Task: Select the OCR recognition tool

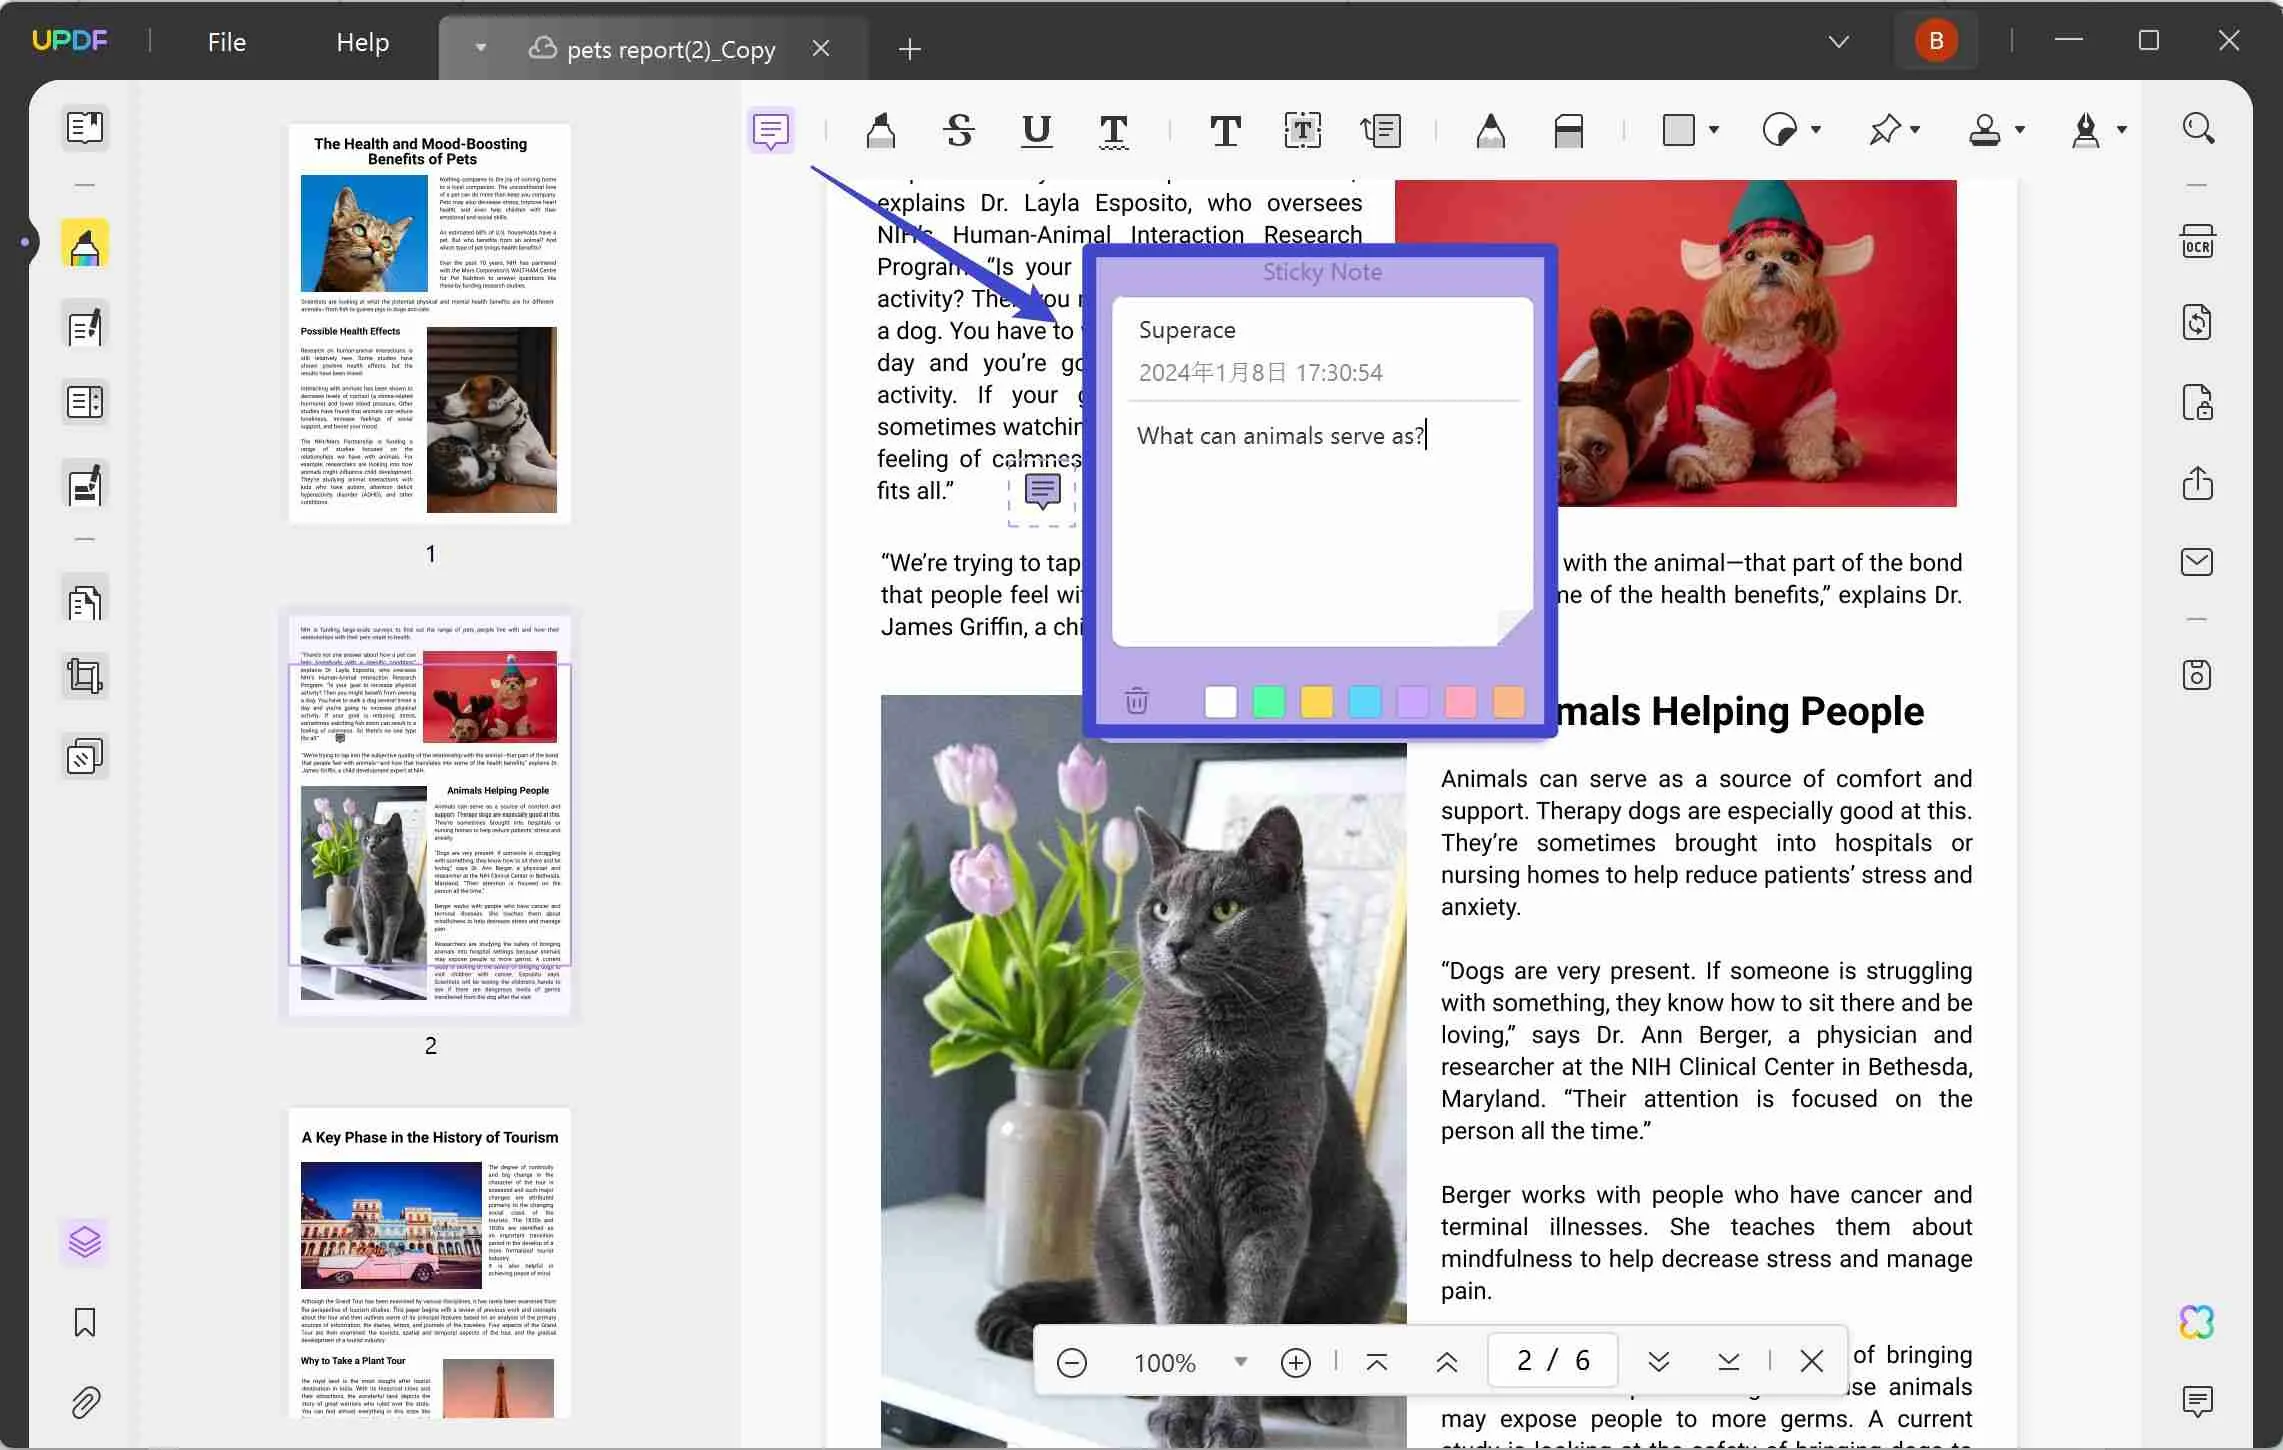Action: (2200, 245)
